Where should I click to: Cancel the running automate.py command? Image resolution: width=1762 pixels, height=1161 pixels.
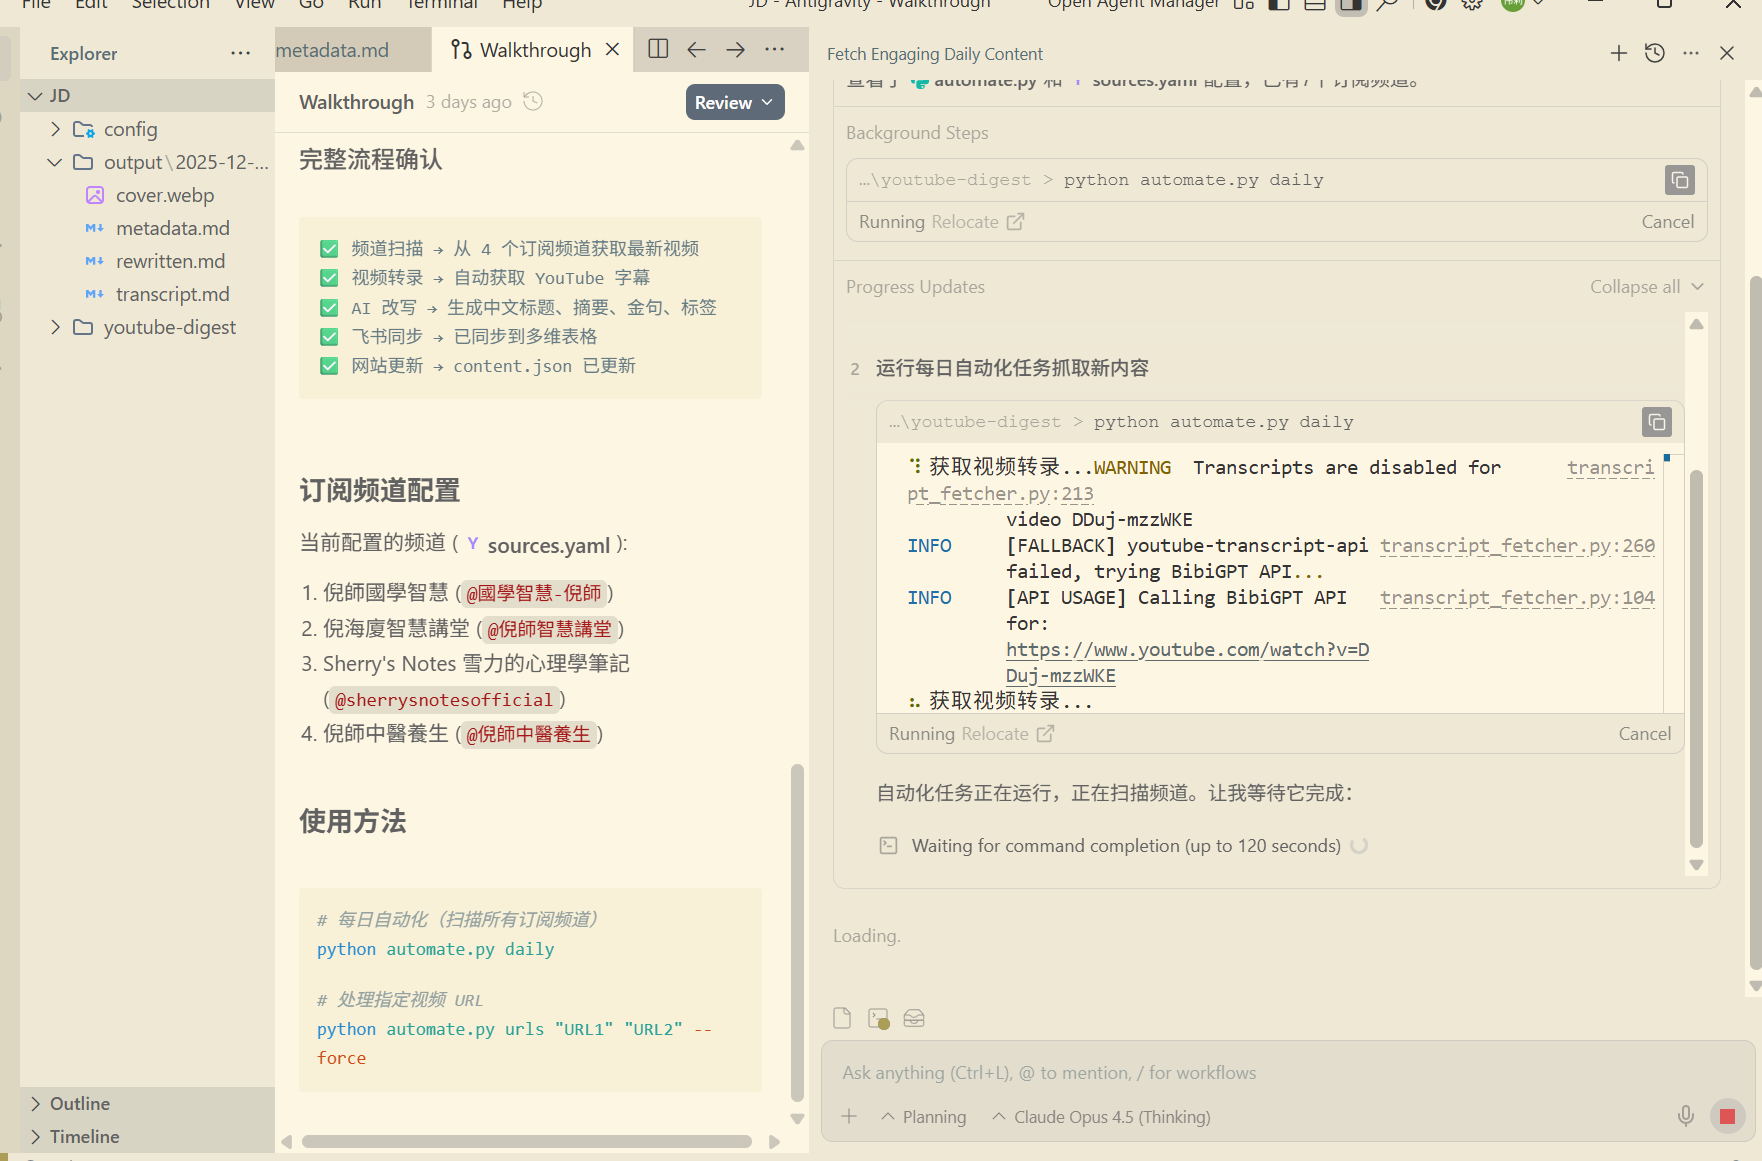[1644, 734]
